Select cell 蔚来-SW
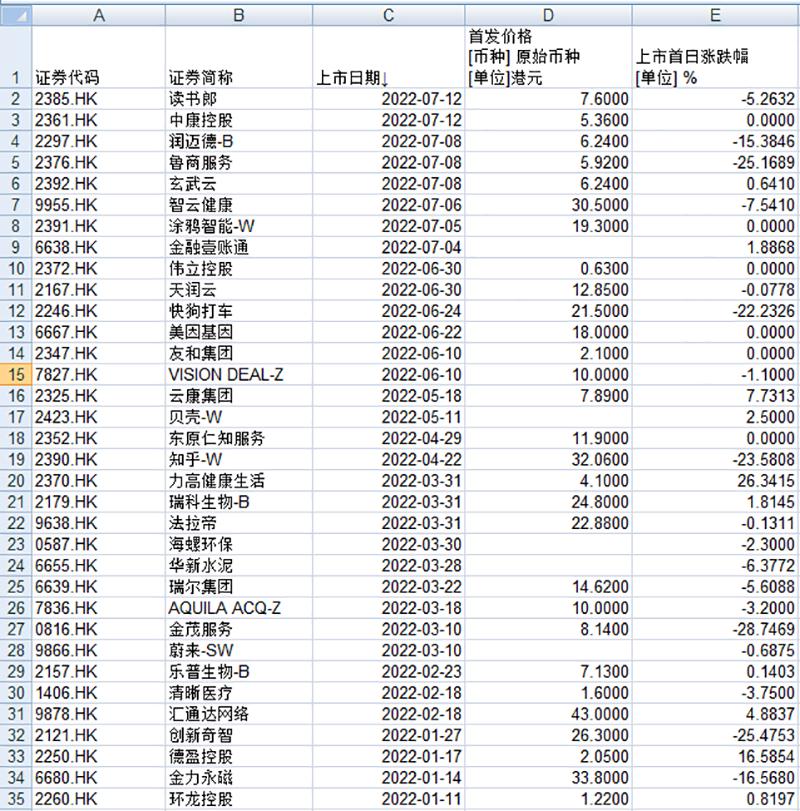 pyautogui.click(x=239, y=650)
